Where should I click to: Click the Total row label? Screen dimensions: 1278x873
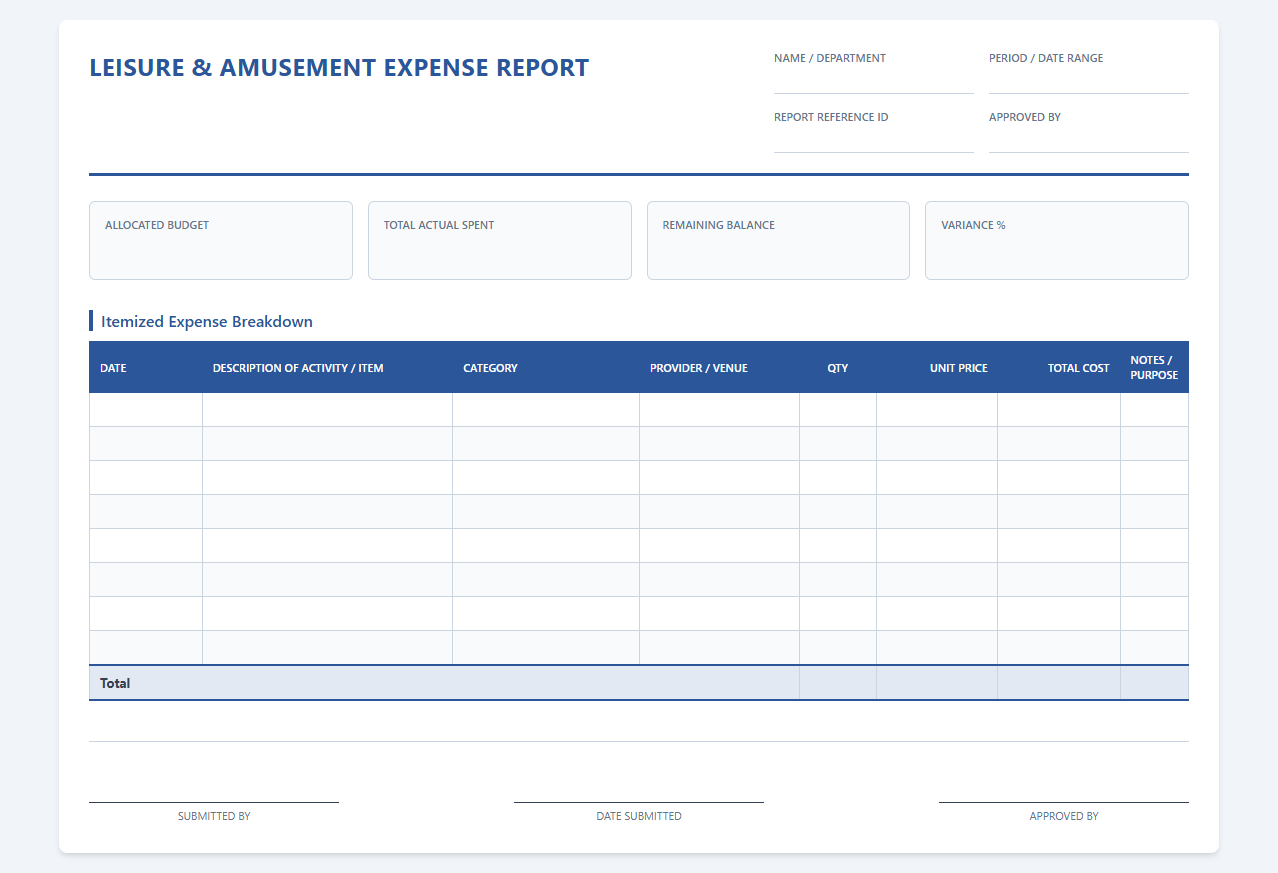pos(115,683)
